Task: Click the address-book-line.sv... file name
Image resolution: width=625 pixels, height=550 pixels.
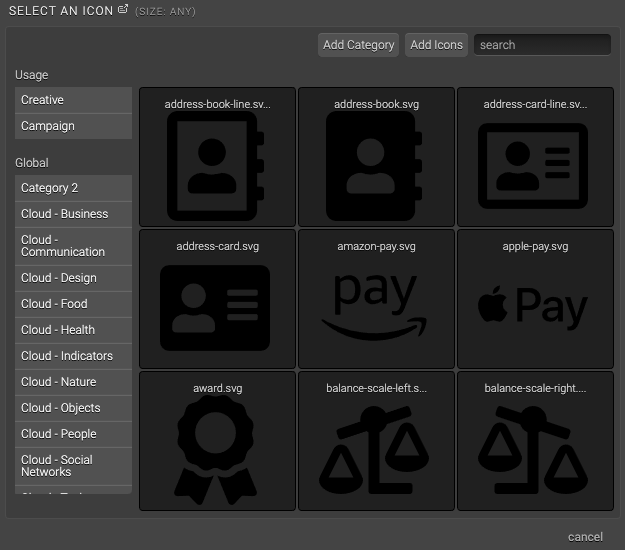Action: pyautogui.click(x=217, y=104)
